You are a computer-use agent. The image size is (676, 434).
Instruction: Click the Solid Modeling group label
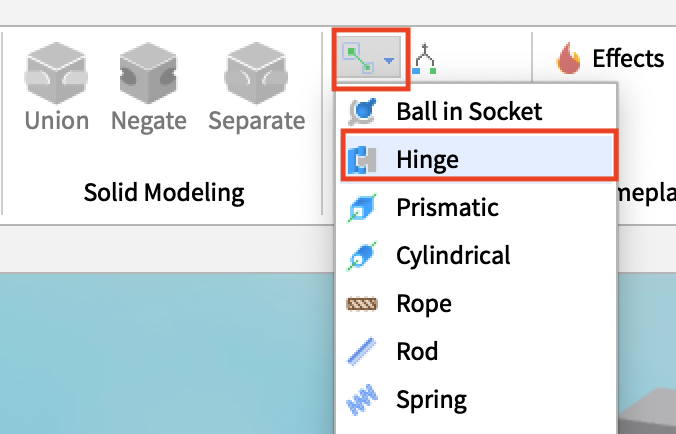coord(164,192)
